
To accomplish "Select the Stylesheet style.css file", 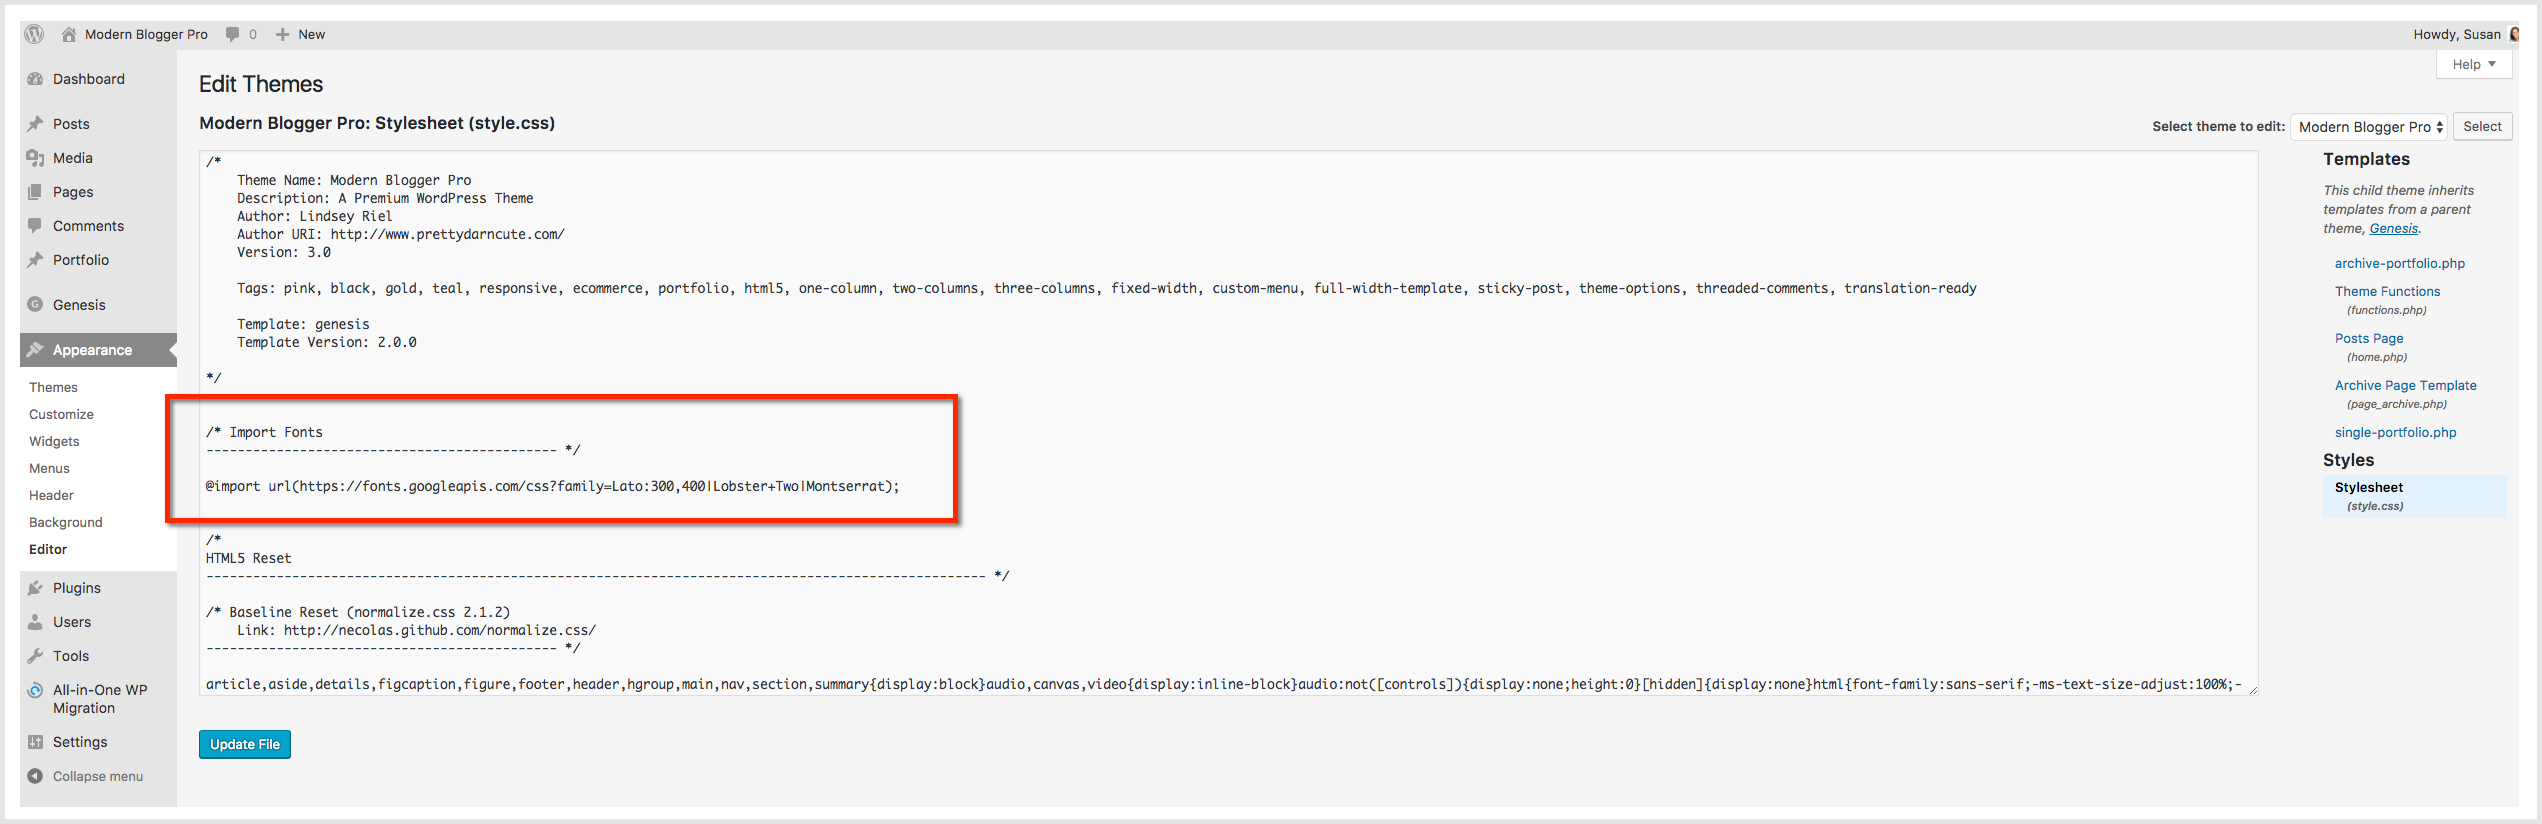I will coord(2415,496).
